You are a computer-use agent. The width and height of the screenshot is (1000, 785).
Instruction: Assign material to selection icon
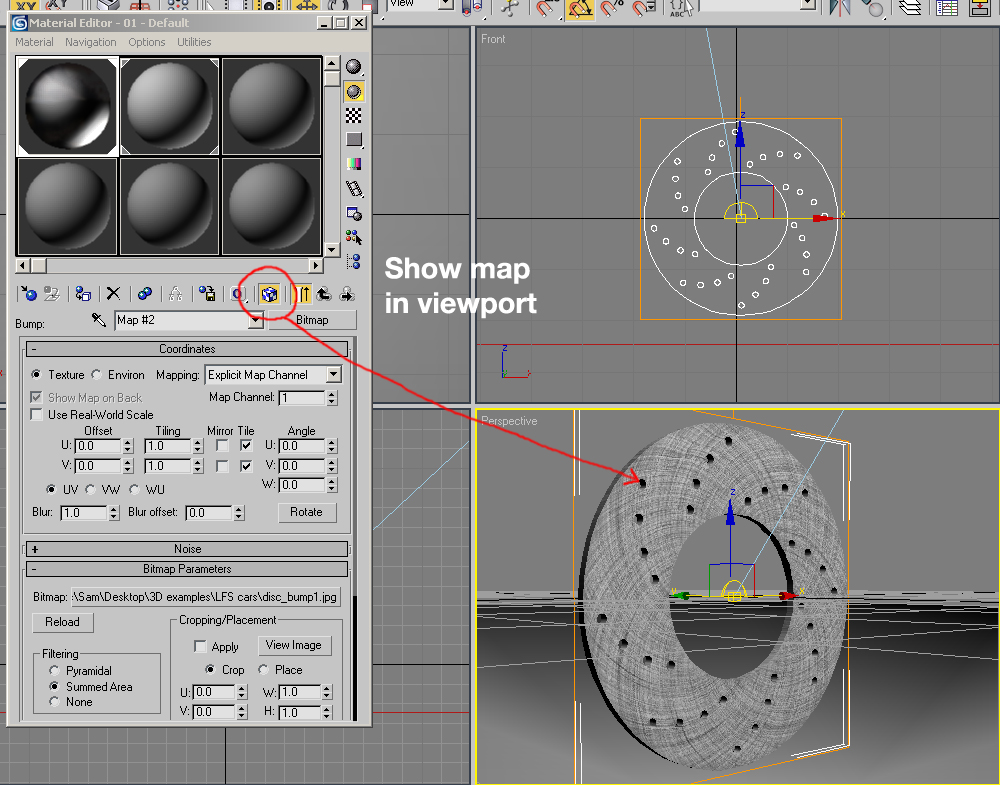(83, 293)
